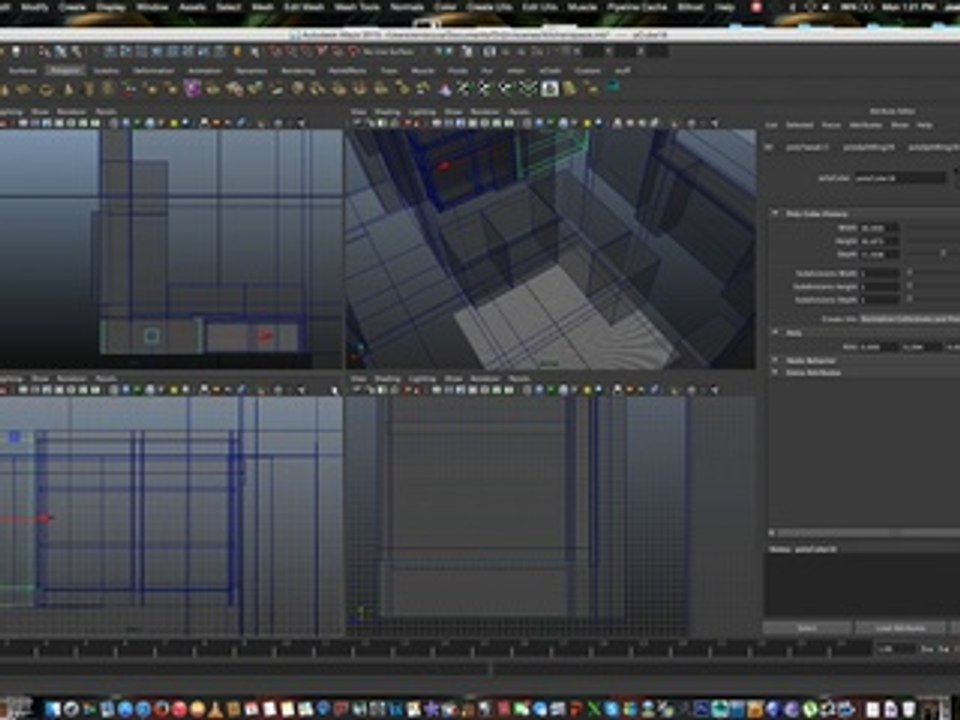Switch to the Animation shelf tab
This screenshot has height=720, width=960.
(x=204, y=71)
